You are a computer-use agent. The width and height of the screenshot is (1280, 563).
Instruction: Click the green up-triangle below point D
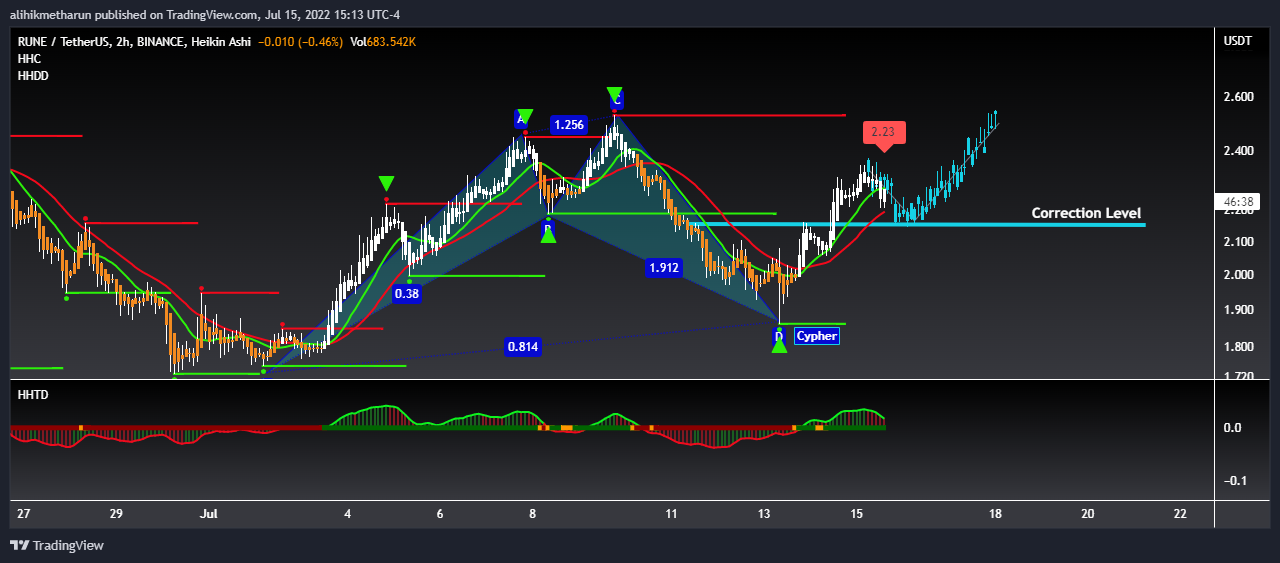tap(779, 346)
